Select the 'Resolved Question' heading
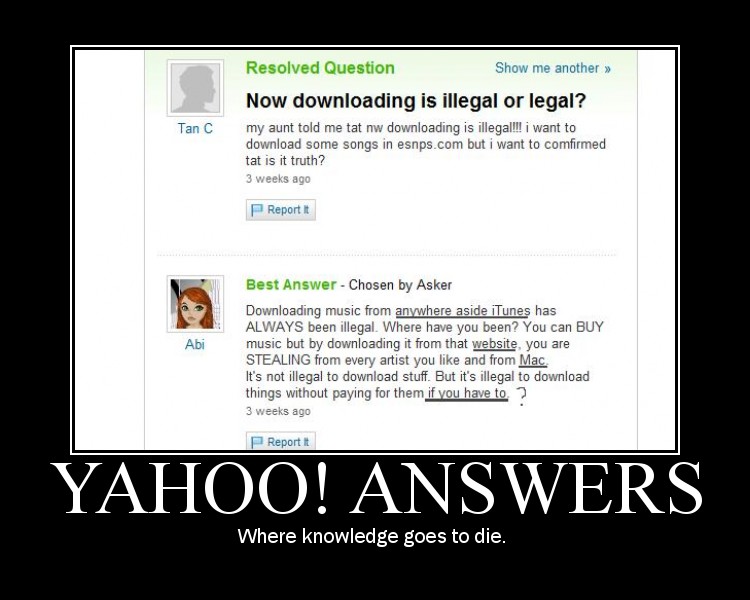 320,68
